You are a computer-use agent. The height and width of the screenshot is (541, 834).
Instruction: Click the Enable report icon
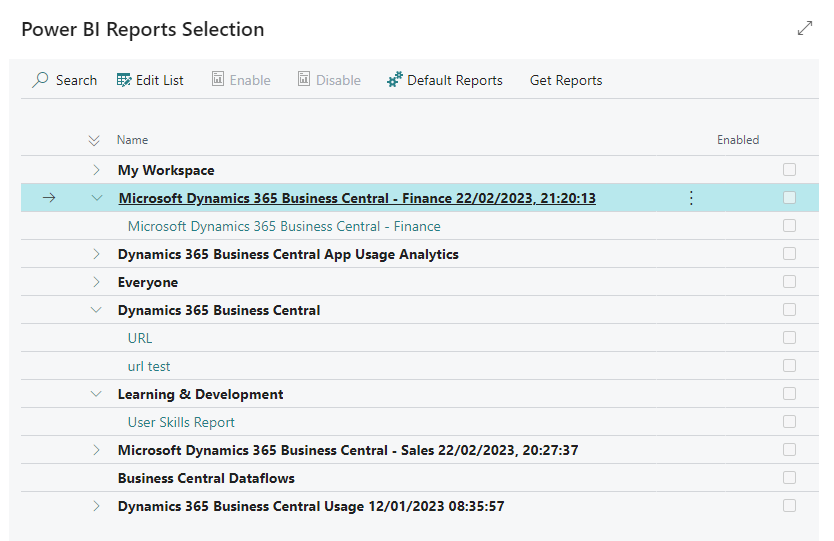[x=218, y=79]
